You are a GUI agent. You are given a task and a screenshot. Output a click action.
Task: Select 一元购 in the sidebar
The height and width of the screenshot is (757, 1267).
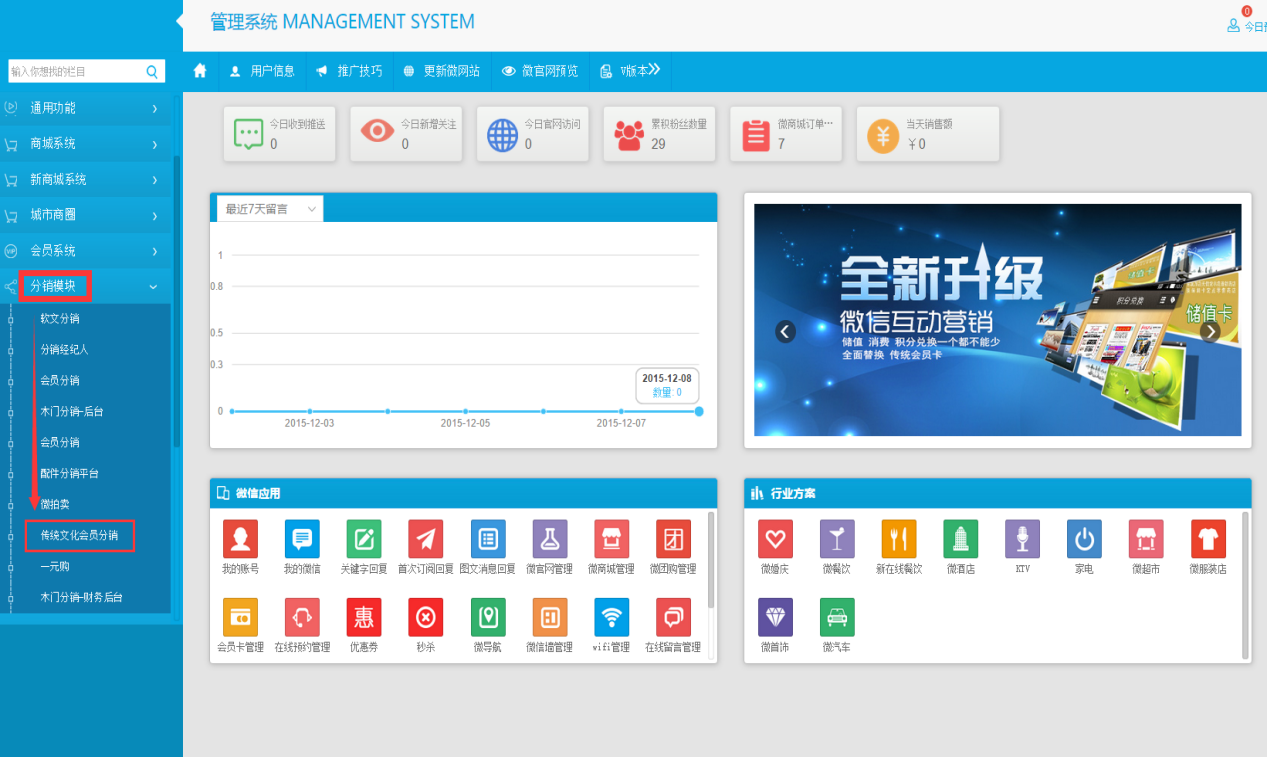point(55,567)
